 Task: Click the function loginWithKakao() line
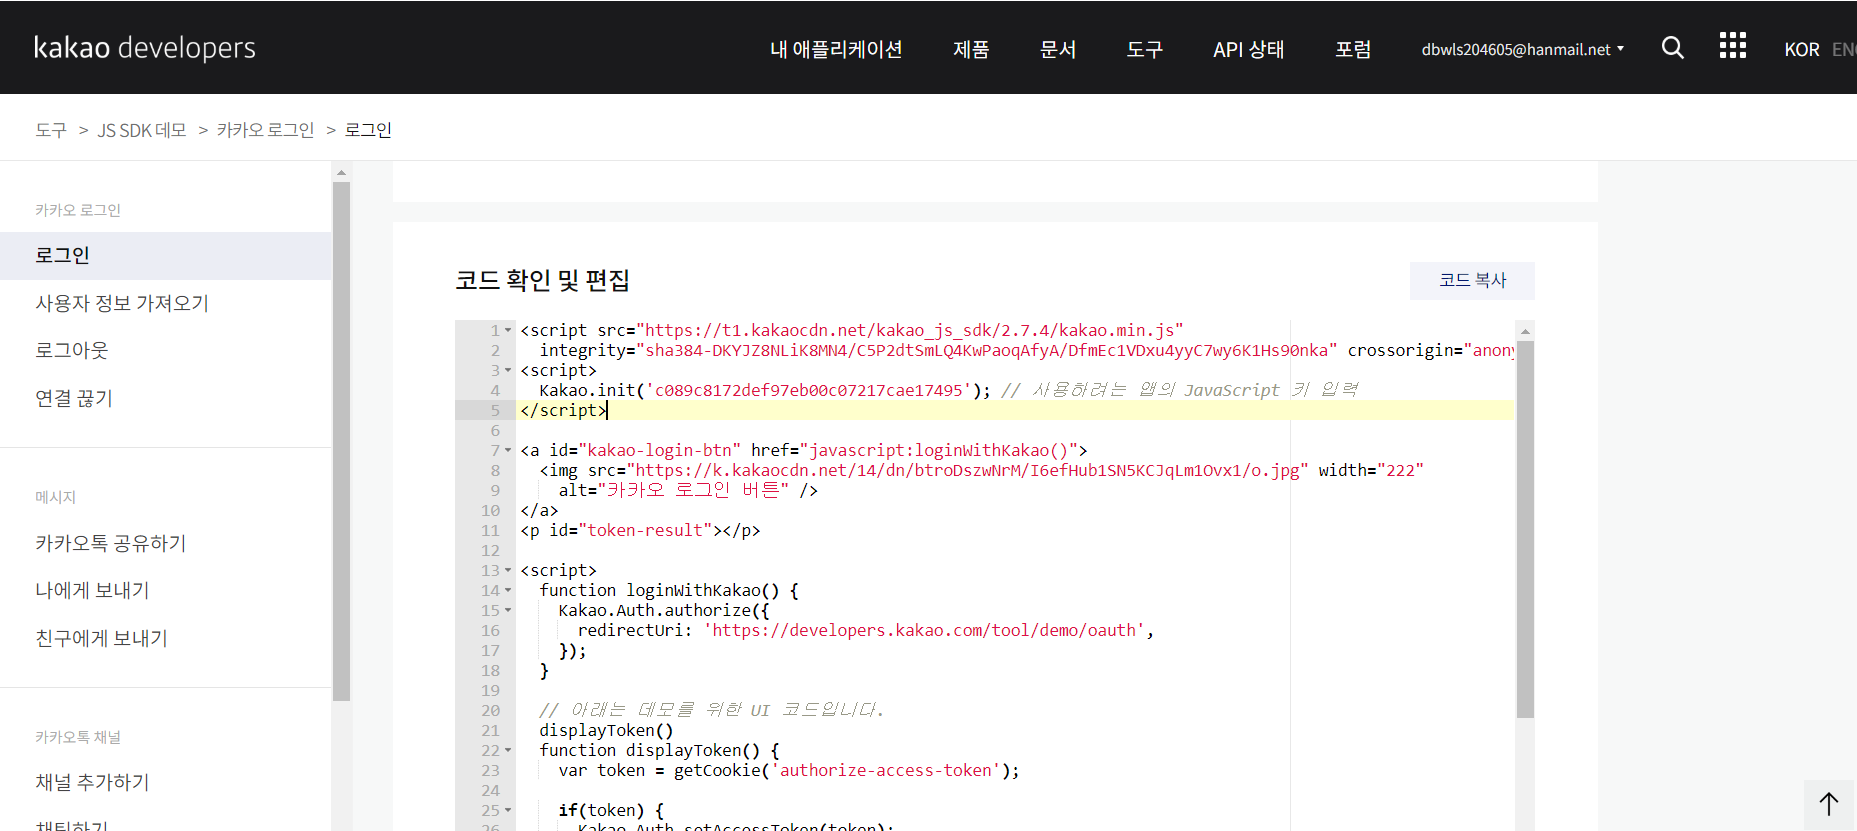click(669, 590)
